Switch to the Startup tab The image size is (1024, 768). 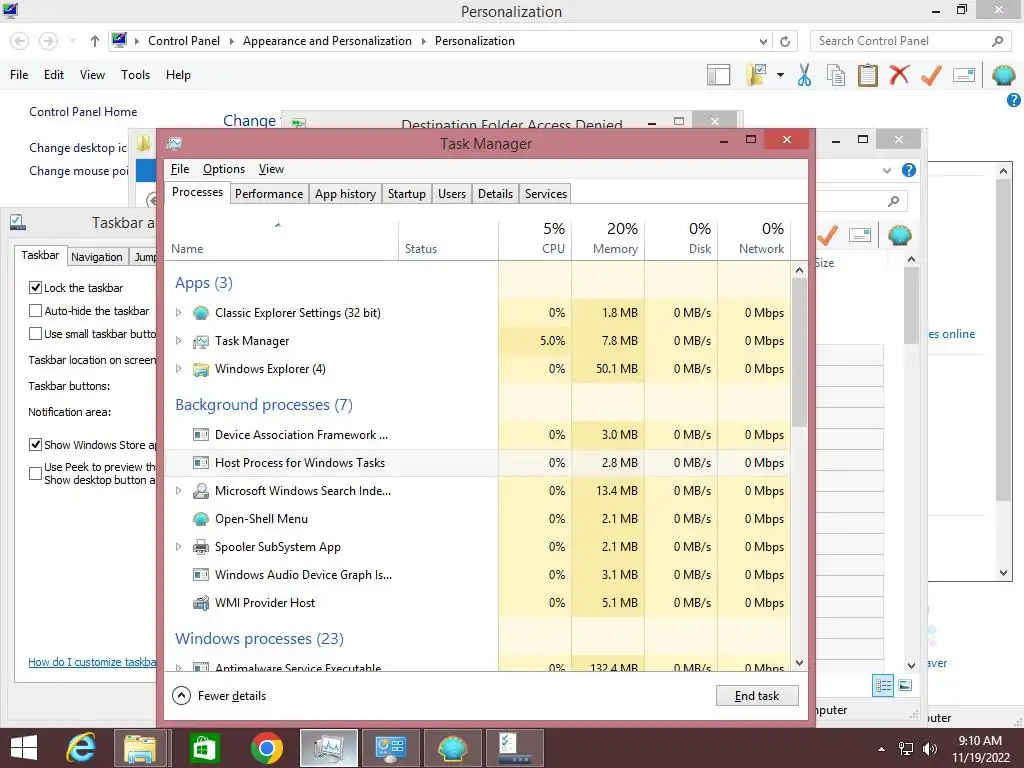(406, 194)
